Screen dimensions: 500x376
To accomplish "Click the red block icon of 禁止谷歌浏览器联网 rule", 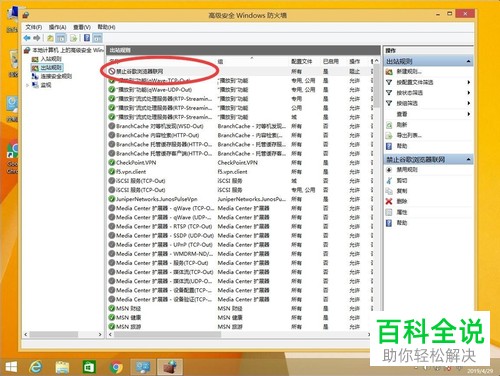I will click(112, 71).
